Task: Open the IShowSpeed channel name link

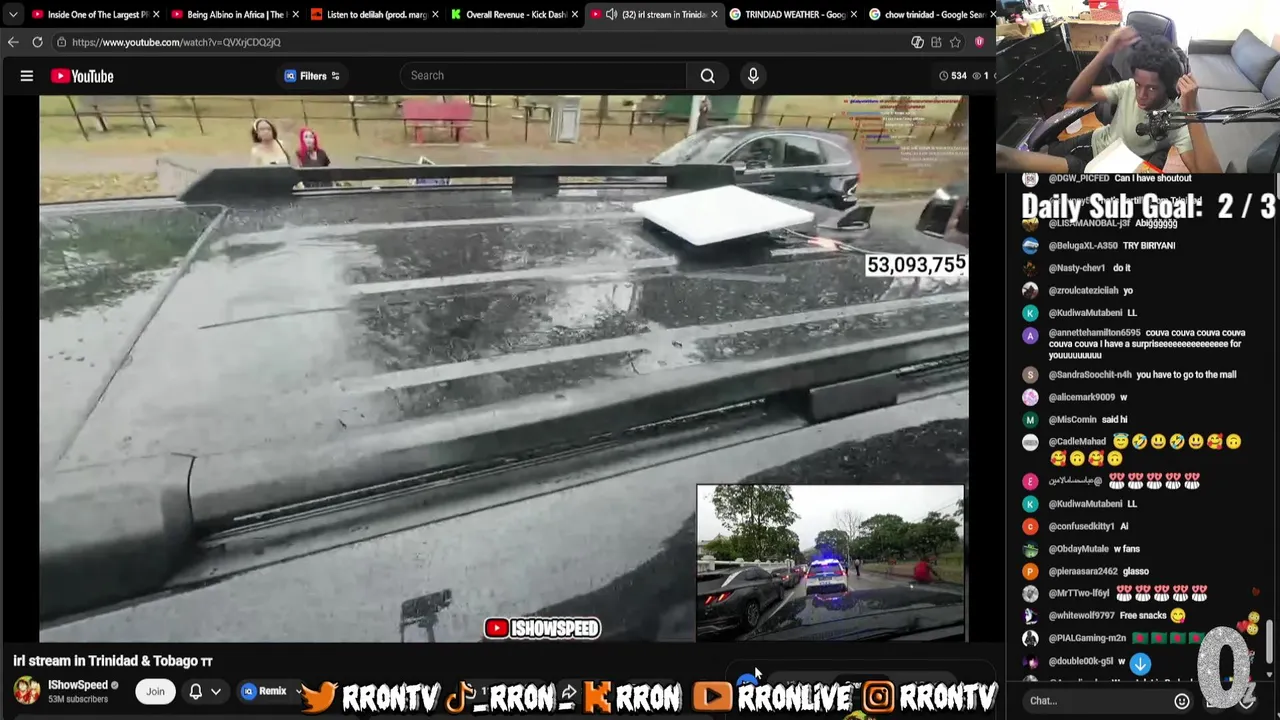Action: coord(77,685)
